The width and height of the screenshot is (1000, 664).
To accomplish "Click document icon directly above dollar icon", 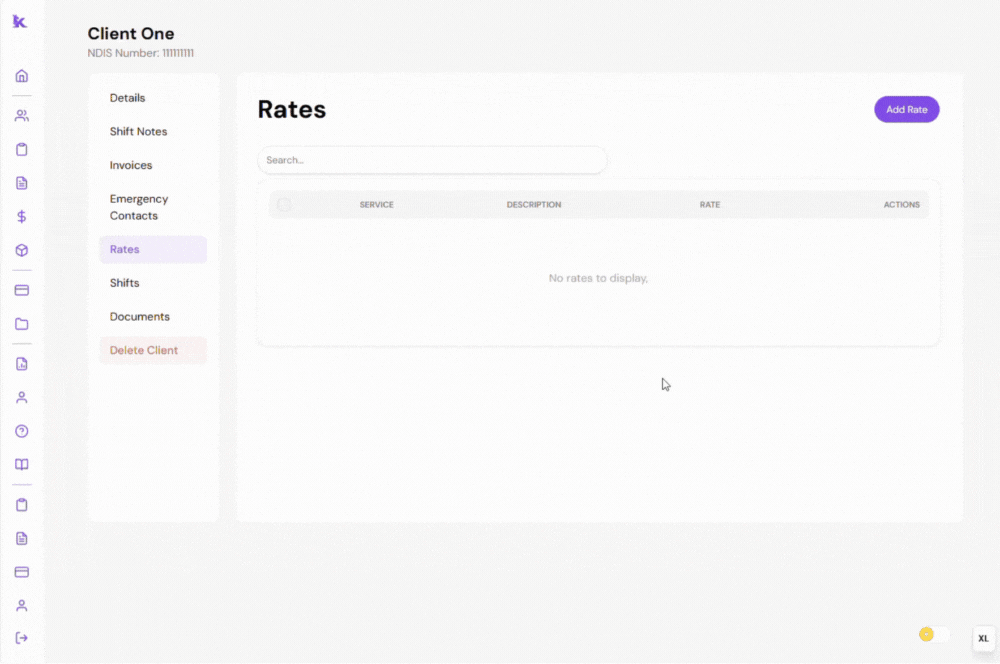I will 22,183.
